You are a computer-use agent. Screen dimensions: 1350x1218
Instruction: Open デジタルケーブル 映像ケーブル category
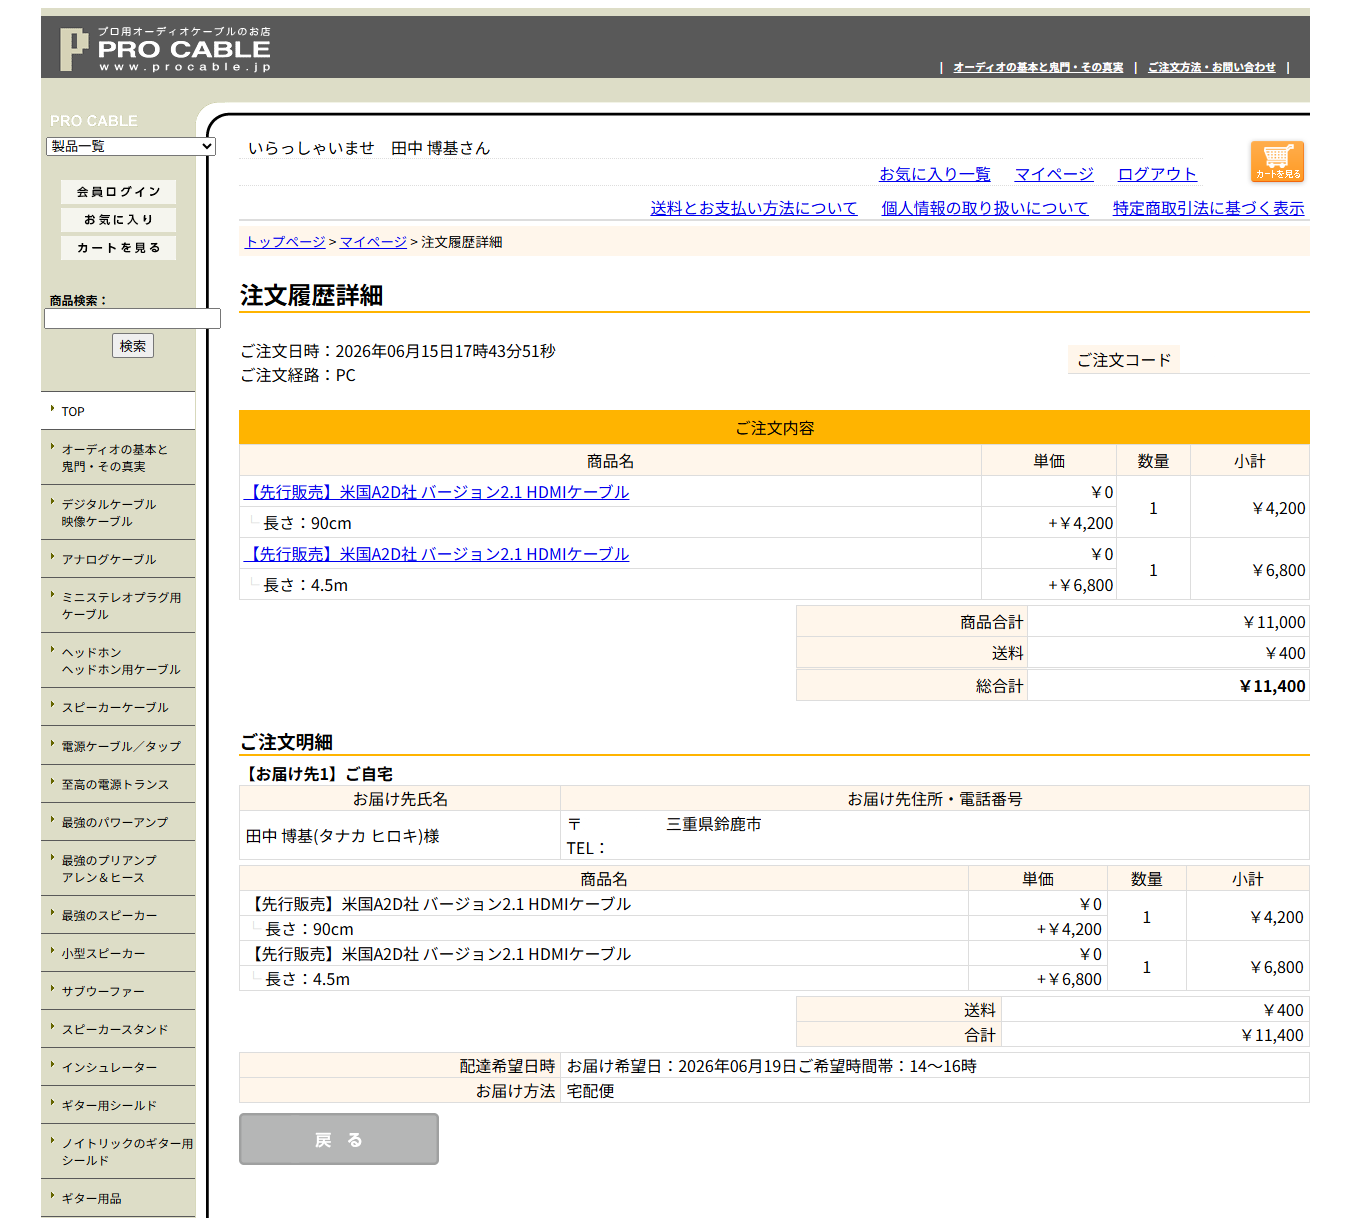click(x=118, y=513)
